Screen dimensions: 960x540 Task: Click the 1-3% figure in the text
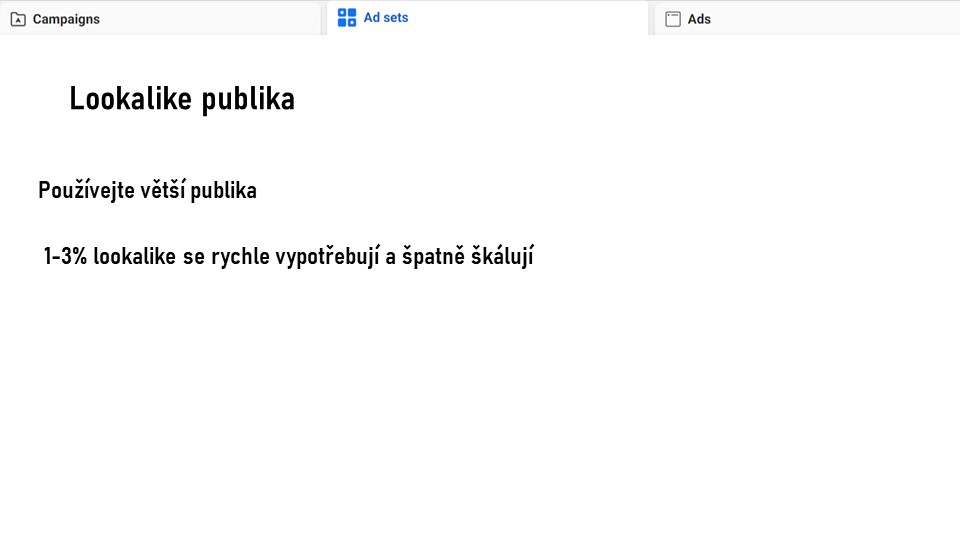[66, 256]
